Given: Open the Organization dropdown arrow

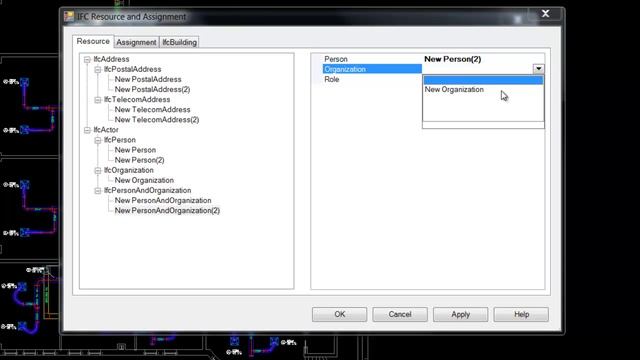Looking at the screenshot, I should [x=538, y=69].
